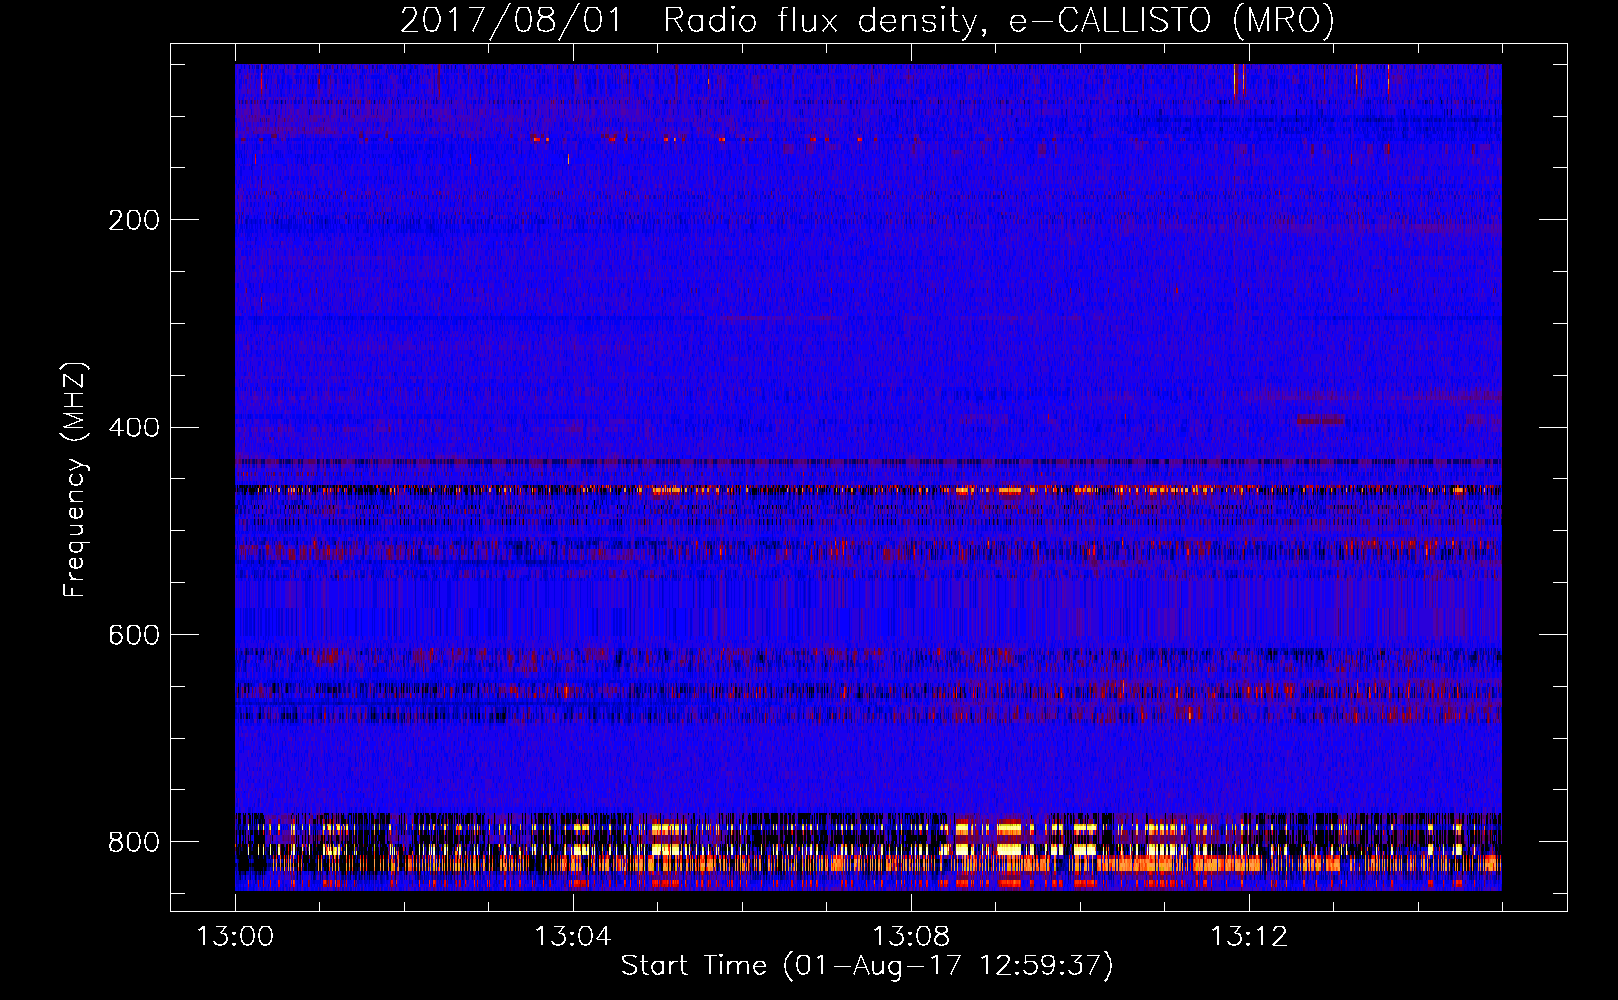Viewport: 1618px width, 1000px height.
Task: Click the '13:00' time tick label
Action: coord(235,937)
